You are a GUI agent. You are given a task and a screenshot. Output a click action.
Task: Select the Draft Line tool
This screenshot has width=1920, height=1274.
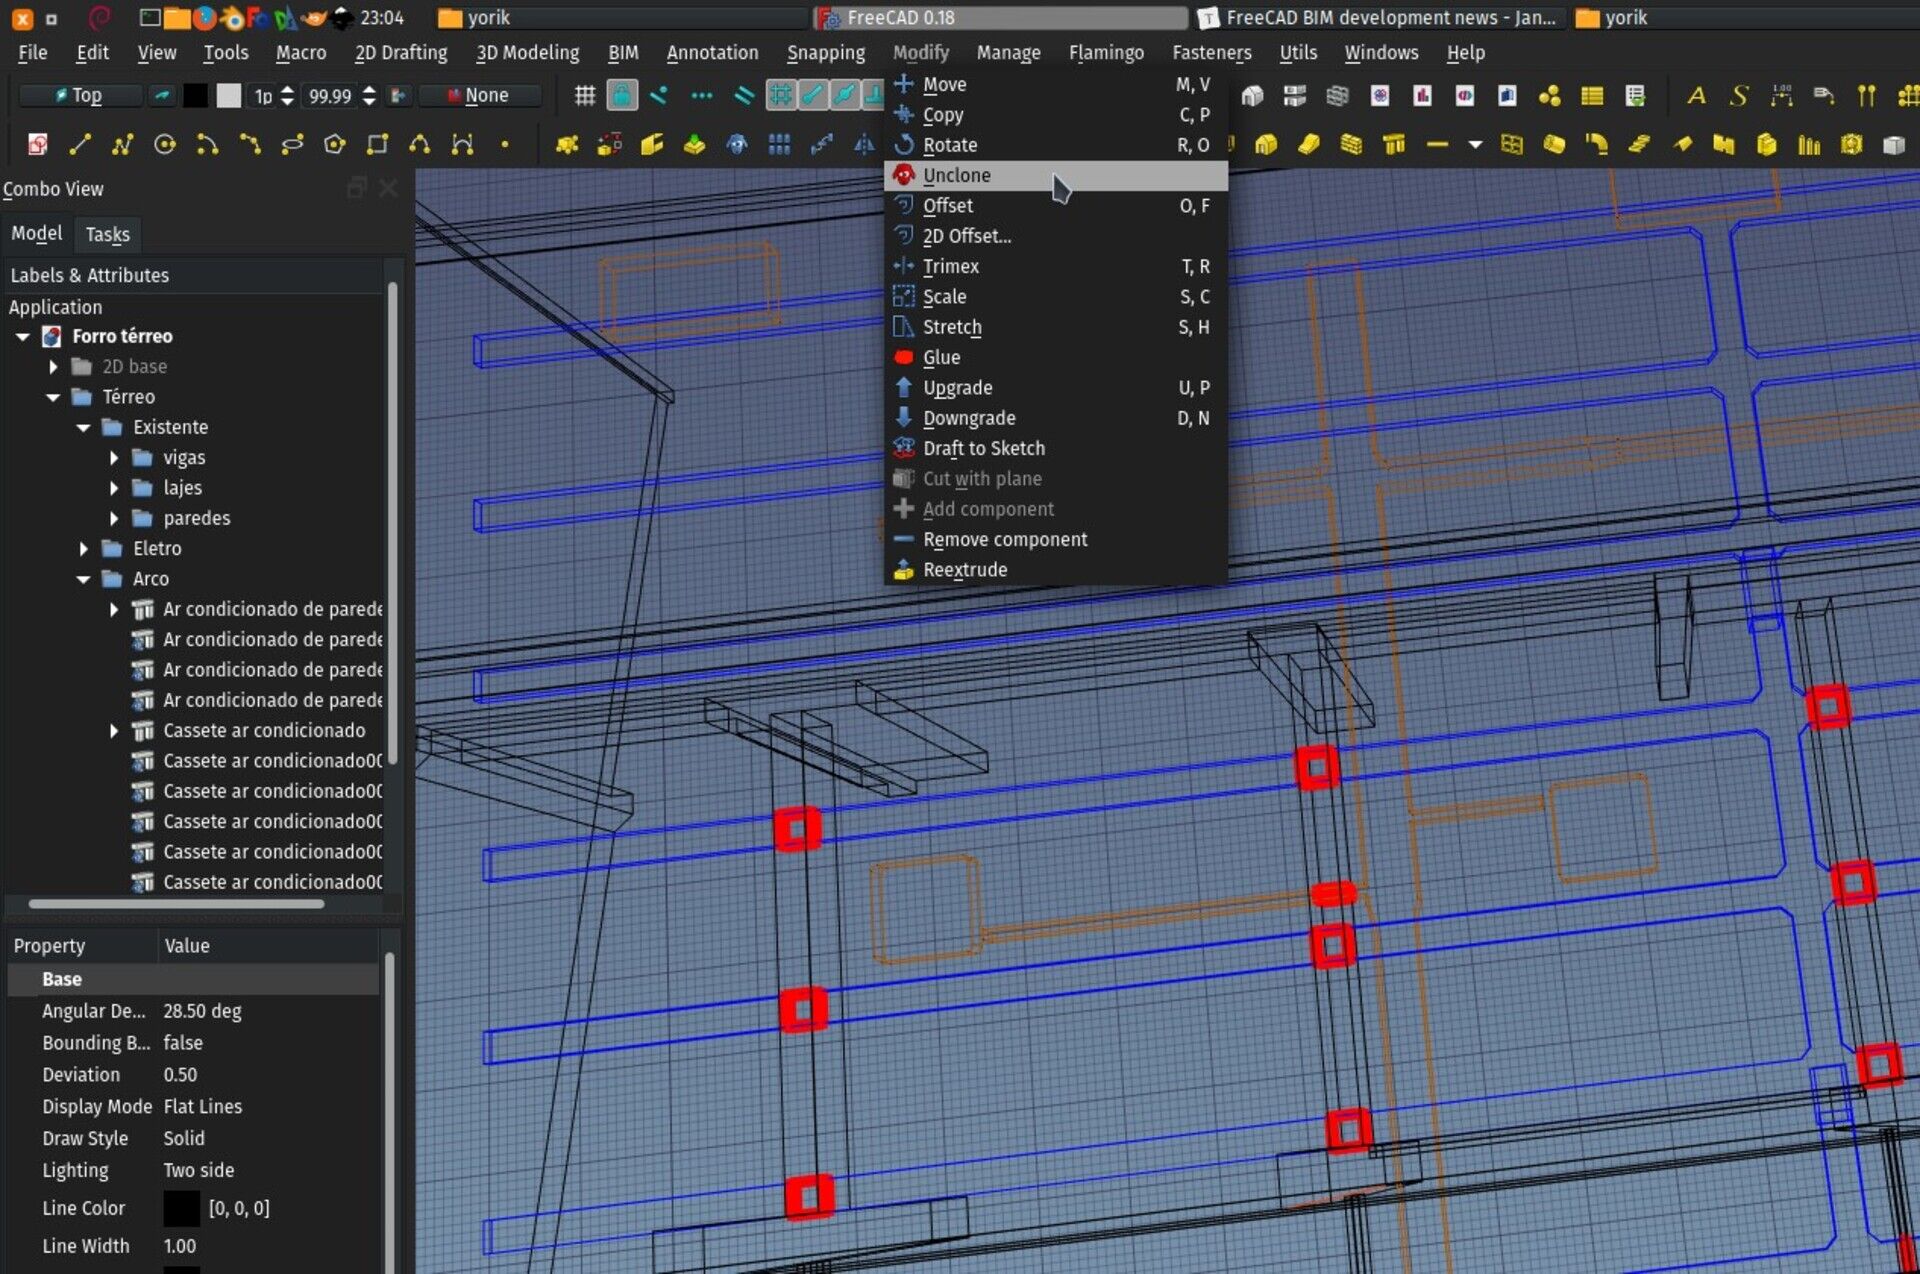80,145
